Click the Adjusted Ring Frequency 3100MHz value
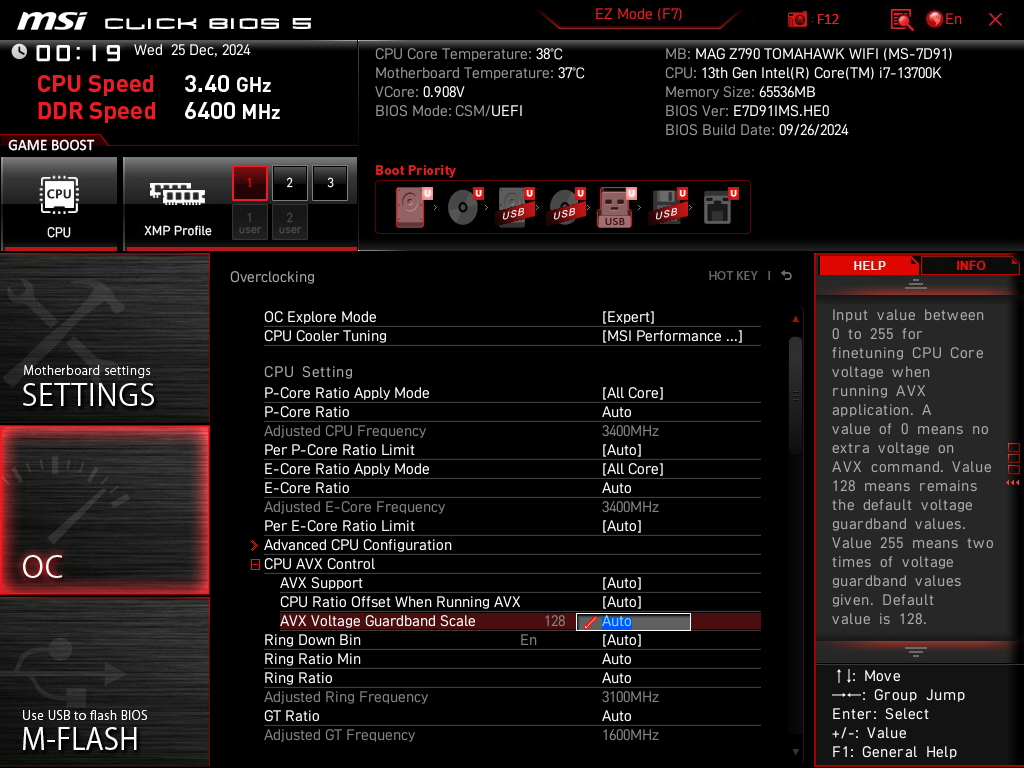This screenshot has height=768, width=1024. [630, 697]
